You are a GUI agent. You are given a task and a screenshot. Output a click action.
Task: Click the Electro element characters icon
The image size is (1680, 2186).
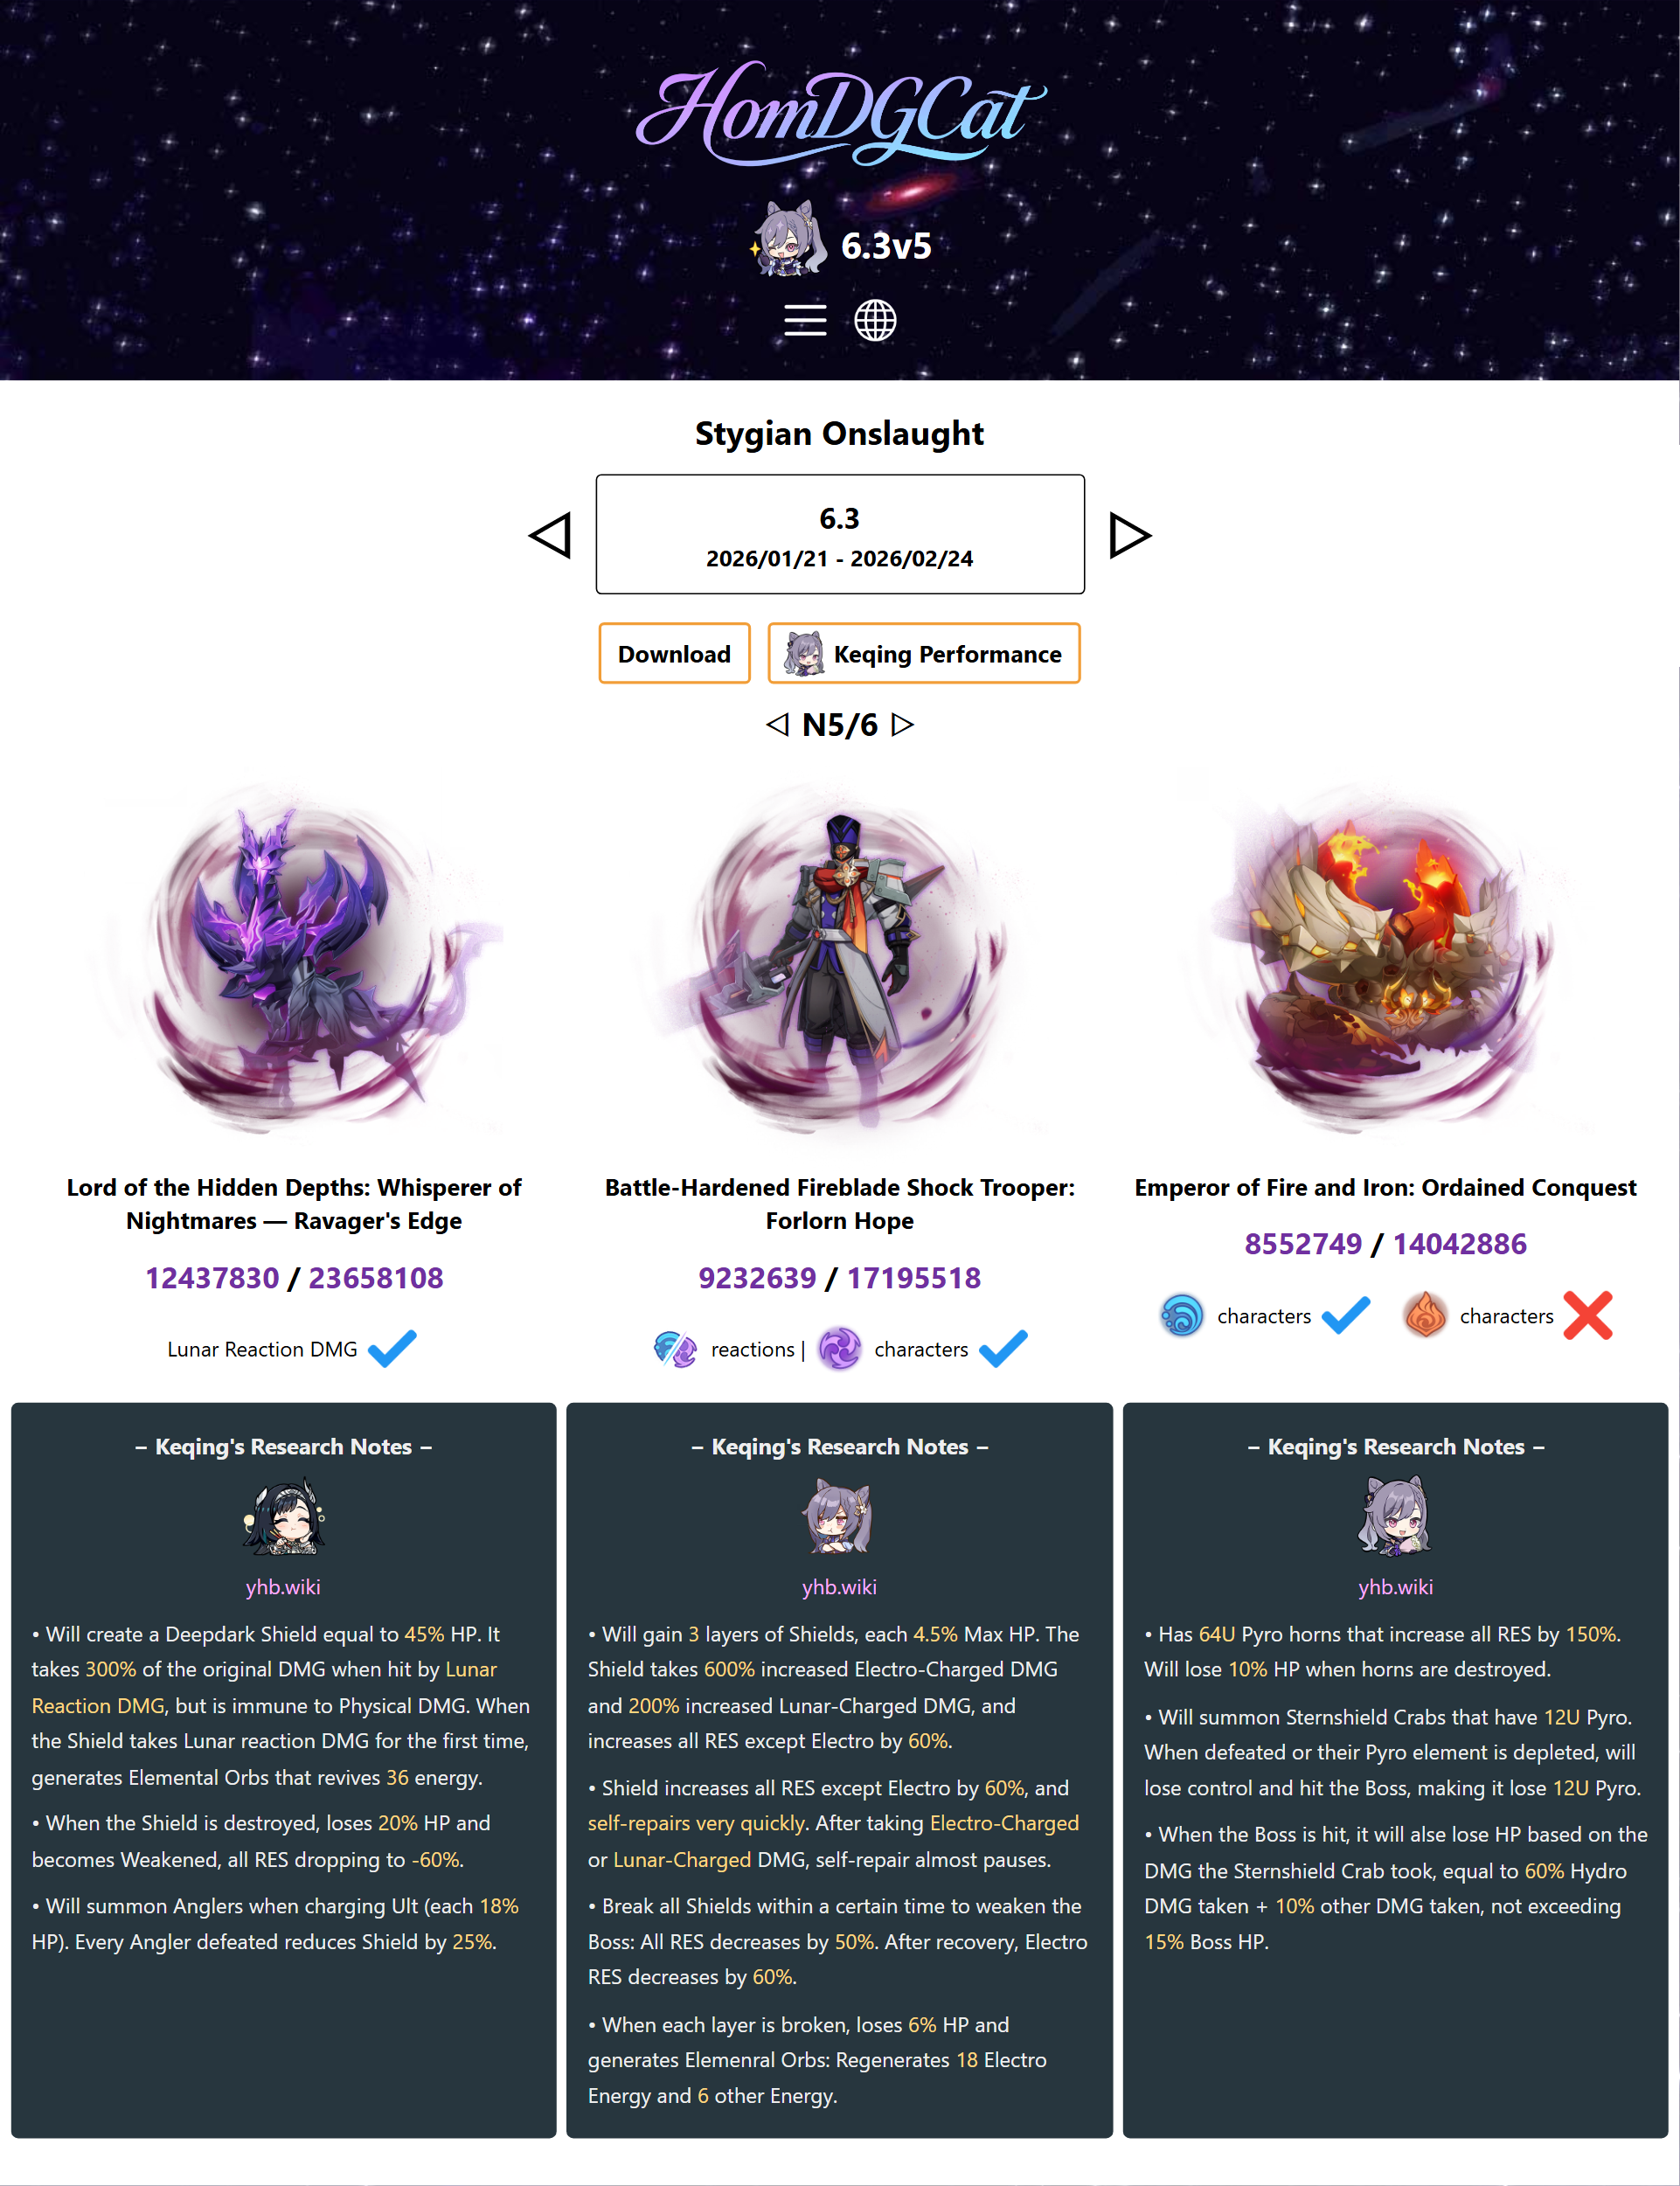[840, 1349]
